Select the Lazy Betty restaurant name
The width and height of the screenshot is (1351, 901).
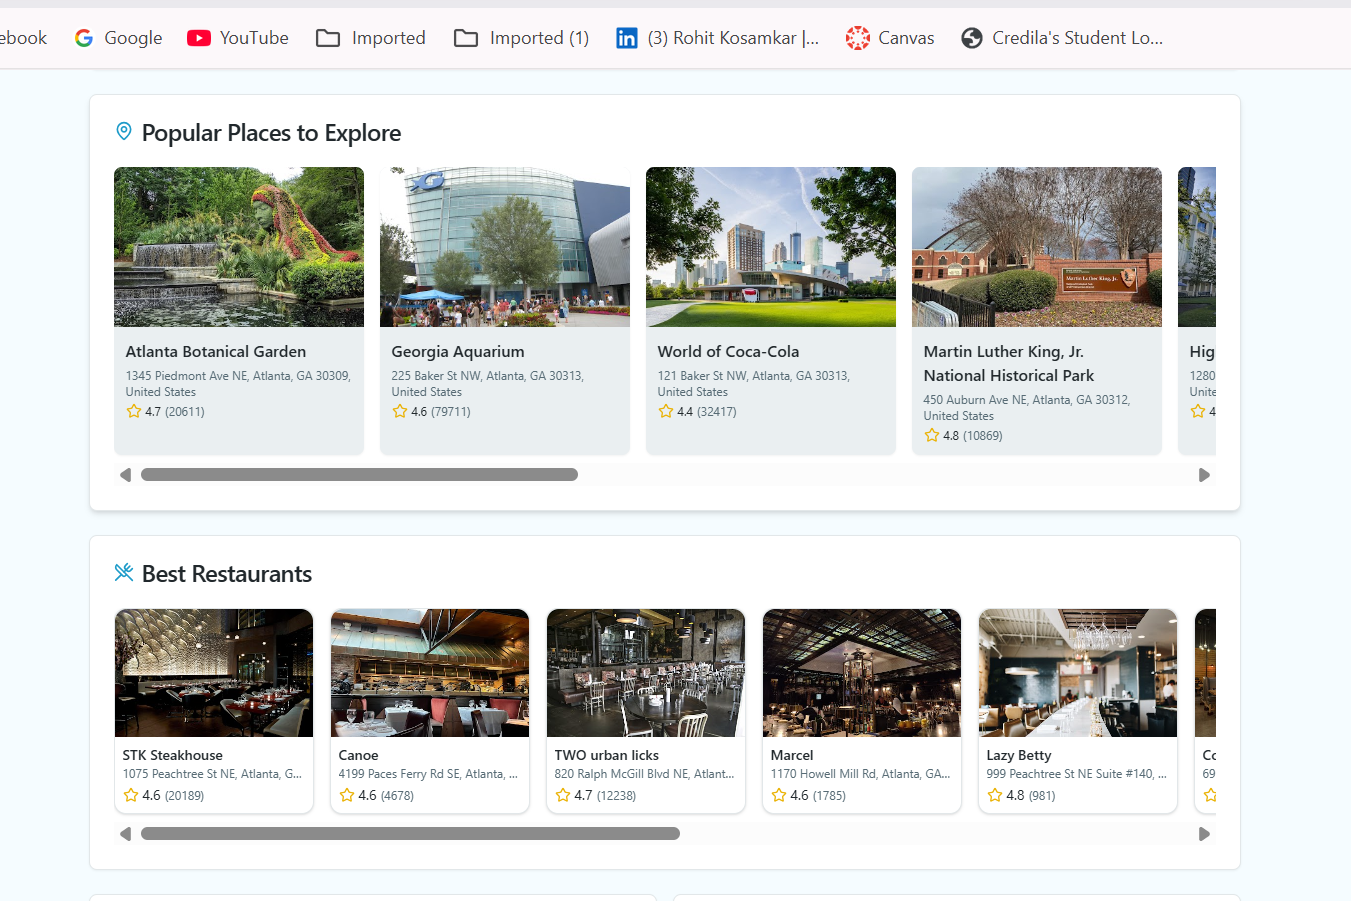(x=1019, y=755)
